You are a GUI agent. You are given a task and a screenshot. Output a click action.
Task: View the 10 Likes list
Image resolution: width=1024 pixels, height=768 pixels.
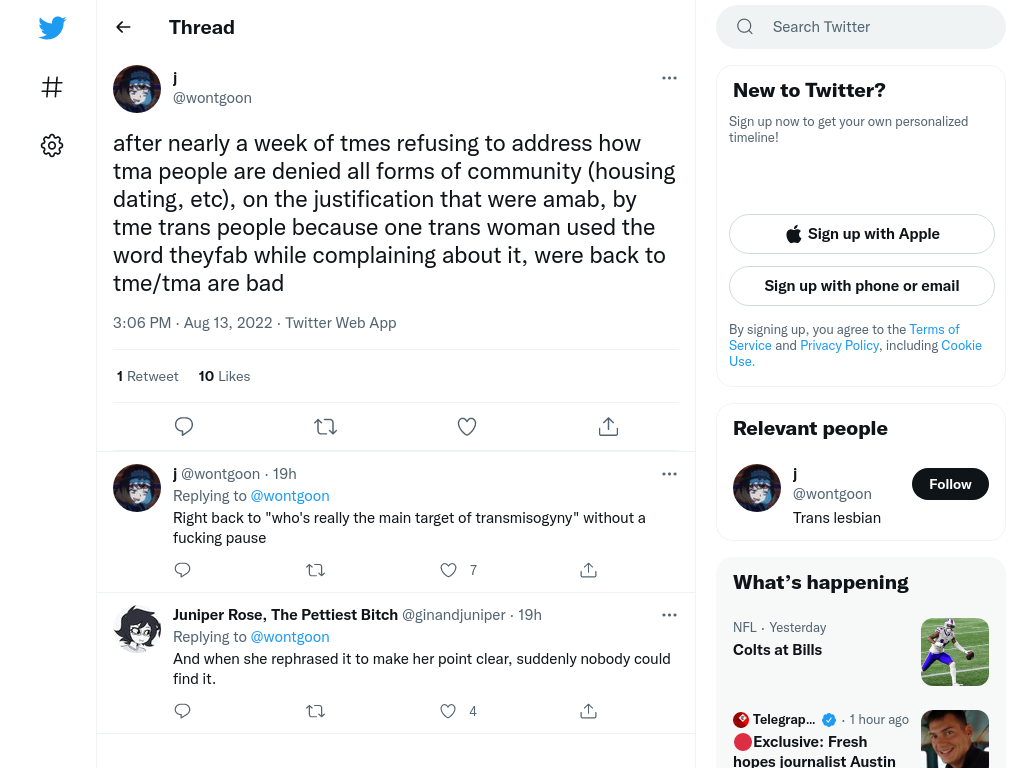pos(224,376)
